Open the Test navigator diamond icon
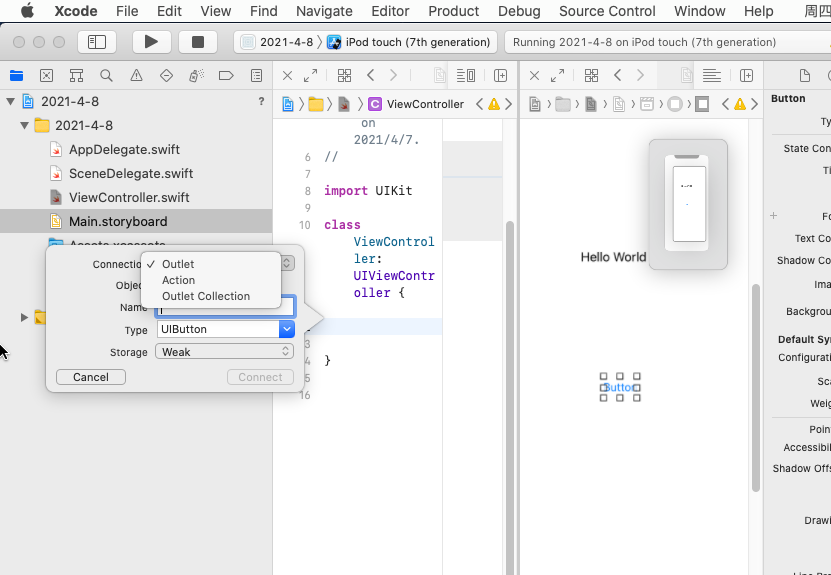 (x=166, y=76)
